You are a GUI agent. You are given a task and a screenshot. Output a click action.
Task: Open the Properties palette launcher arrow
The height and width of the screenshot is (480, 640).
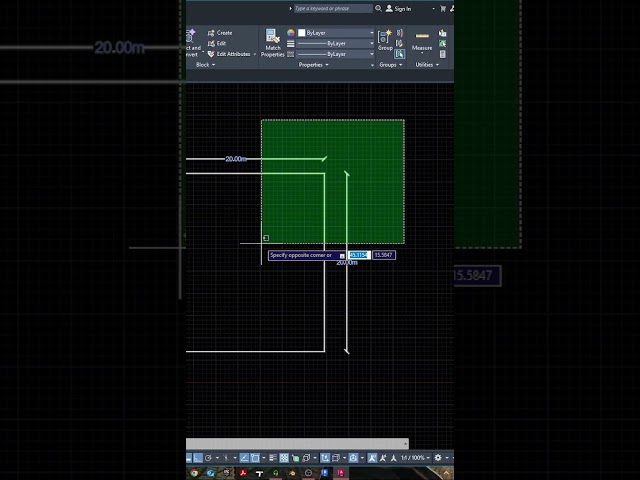tap(372, 65)
